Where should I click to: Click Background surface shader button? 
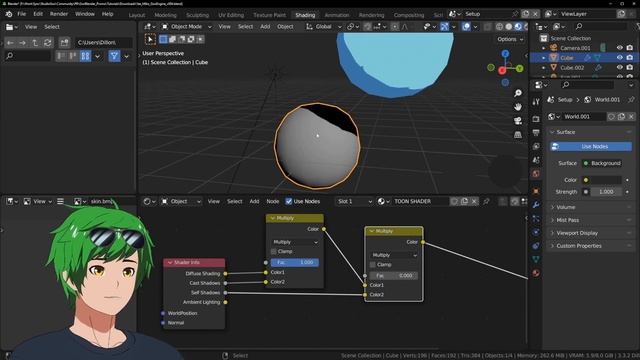[602, 163]
